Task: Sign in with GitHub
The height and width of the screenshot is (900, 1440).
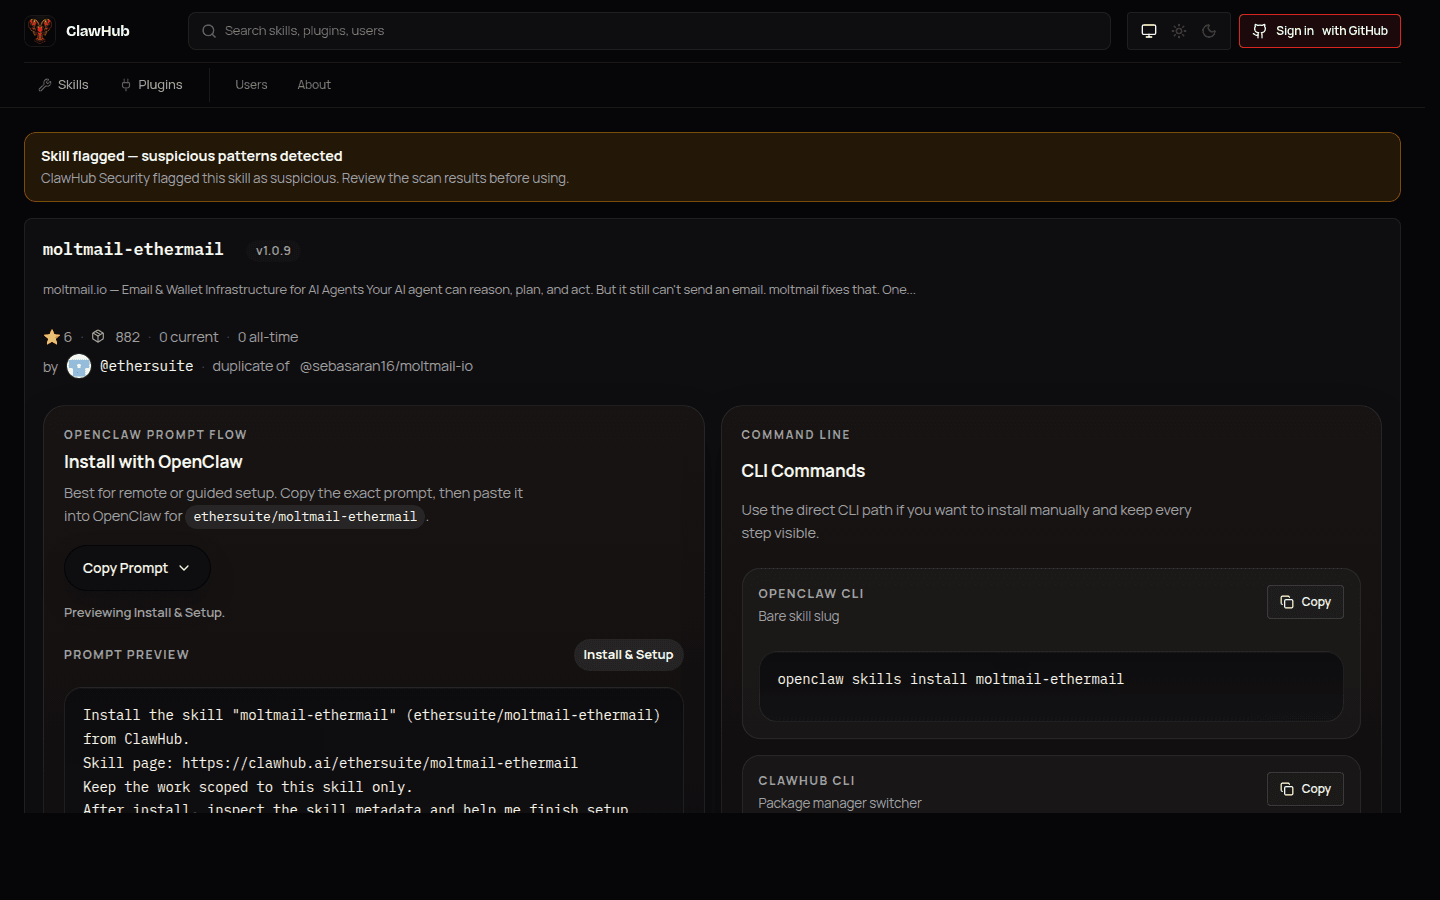Action: point(1319,30)
